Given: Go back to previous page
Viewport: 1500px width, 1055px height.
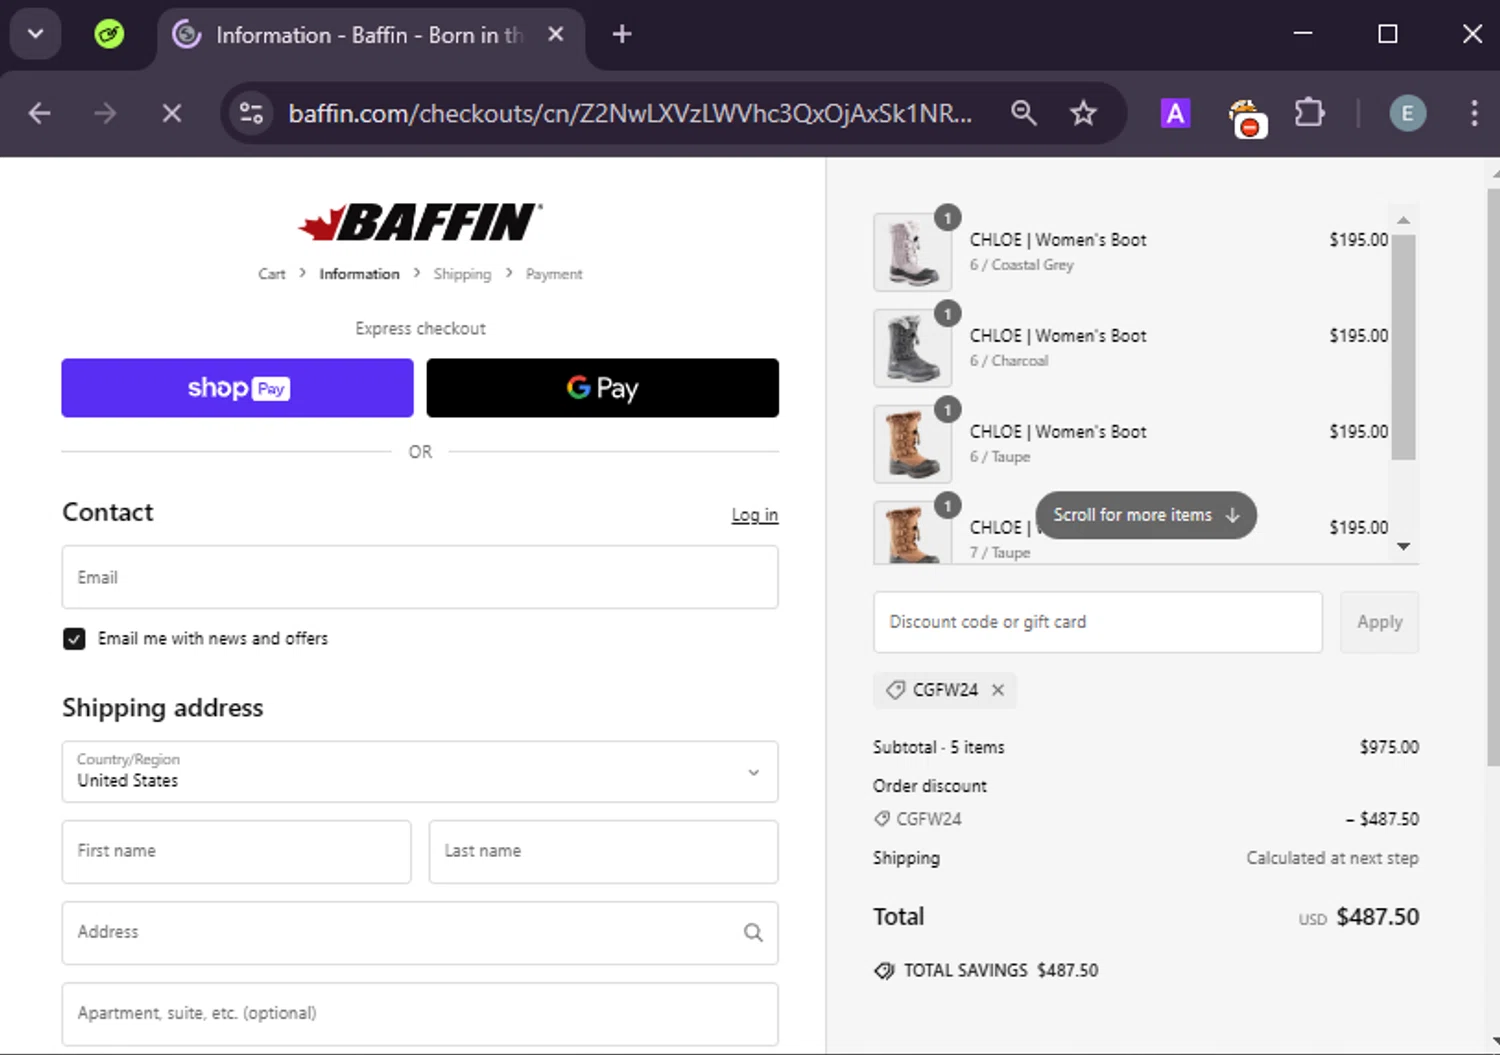Looking at the screenshot, I should point(40,113).
